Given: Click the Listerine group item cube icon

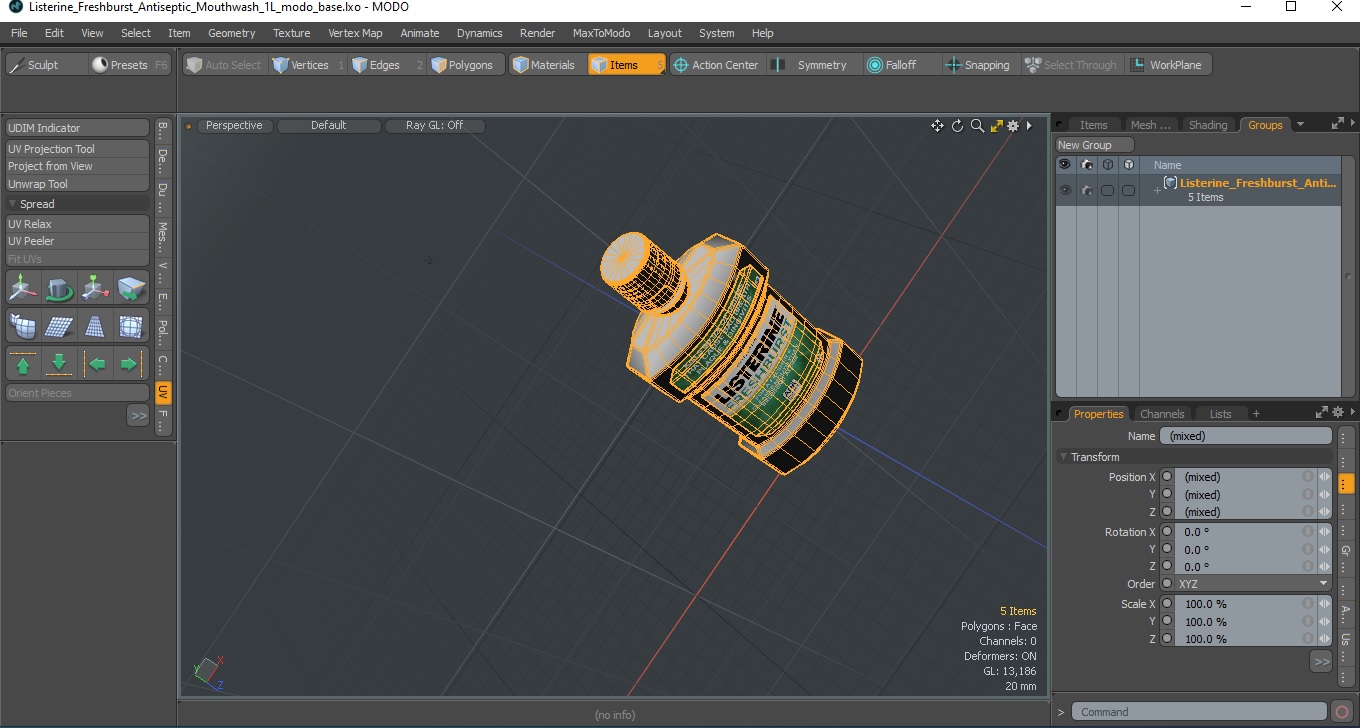Looking at the screenshot, I should click(1170, 183).
